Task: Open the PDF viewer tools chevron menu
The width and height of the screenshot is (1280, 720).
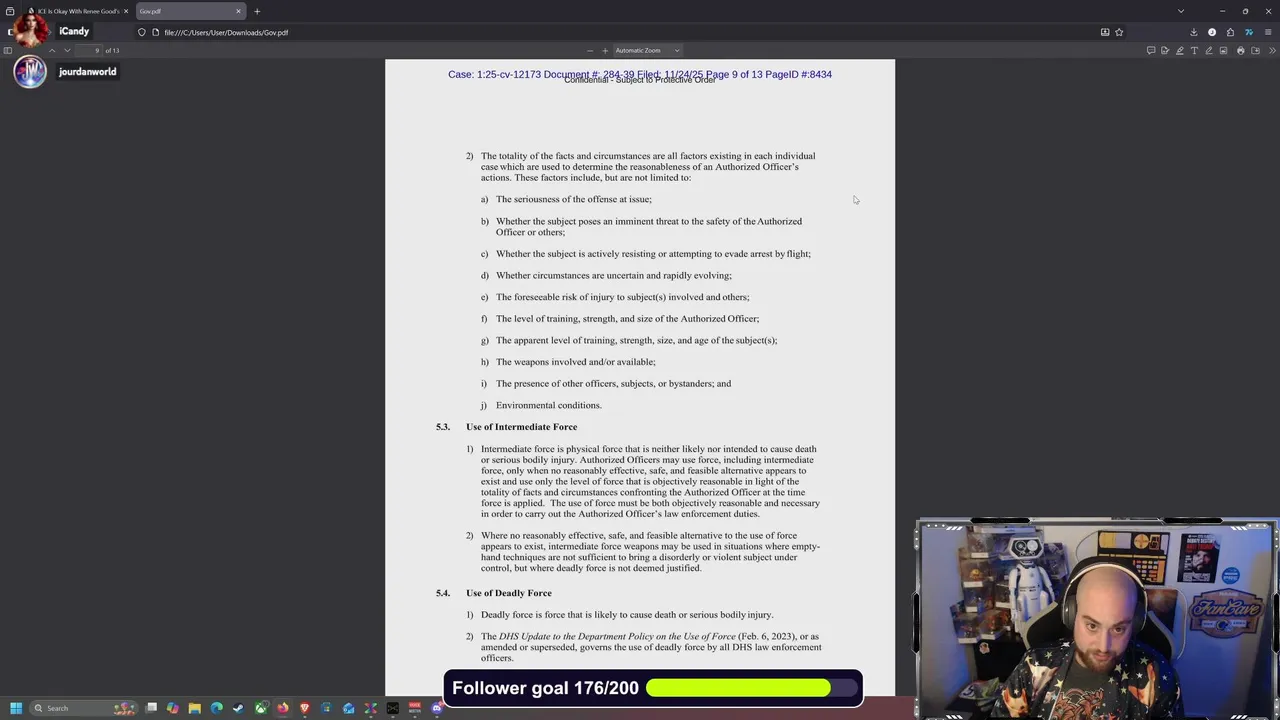Action: click(1272, 50)
